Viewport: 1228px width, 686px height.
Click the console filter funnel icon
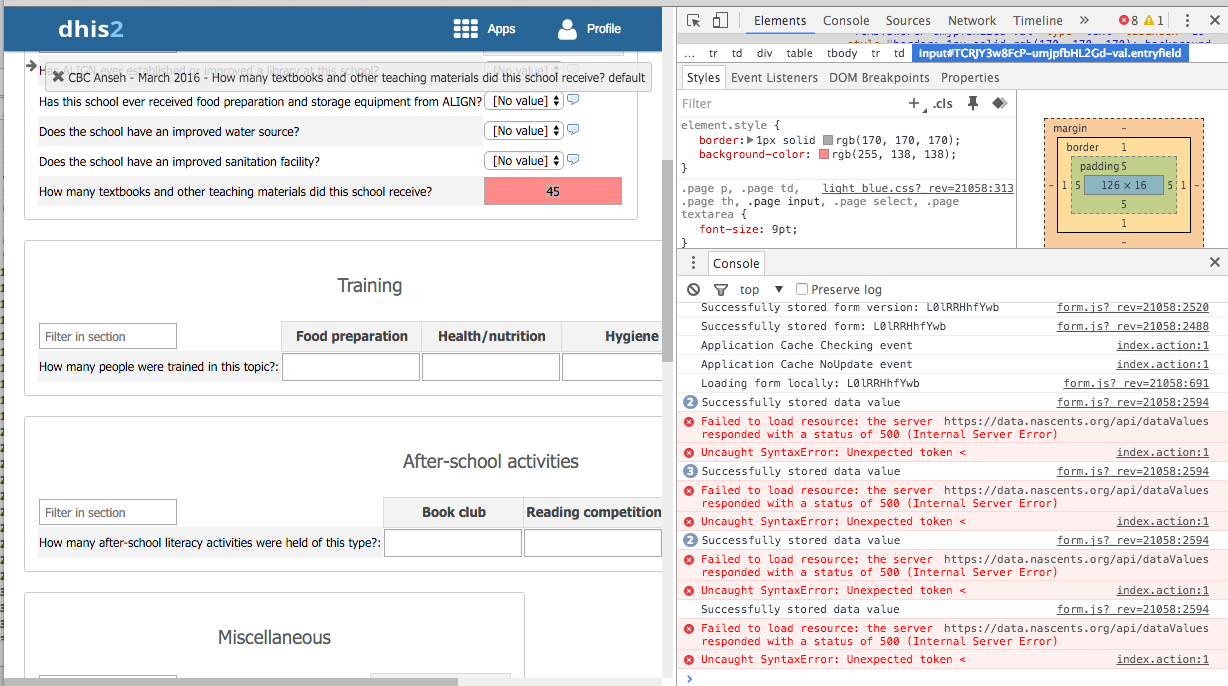(x=720, y=289)
